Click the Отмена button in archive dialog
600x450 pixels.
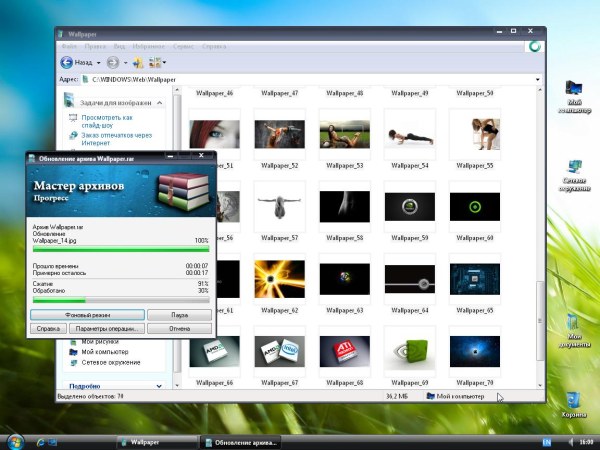tap(179, 327)
